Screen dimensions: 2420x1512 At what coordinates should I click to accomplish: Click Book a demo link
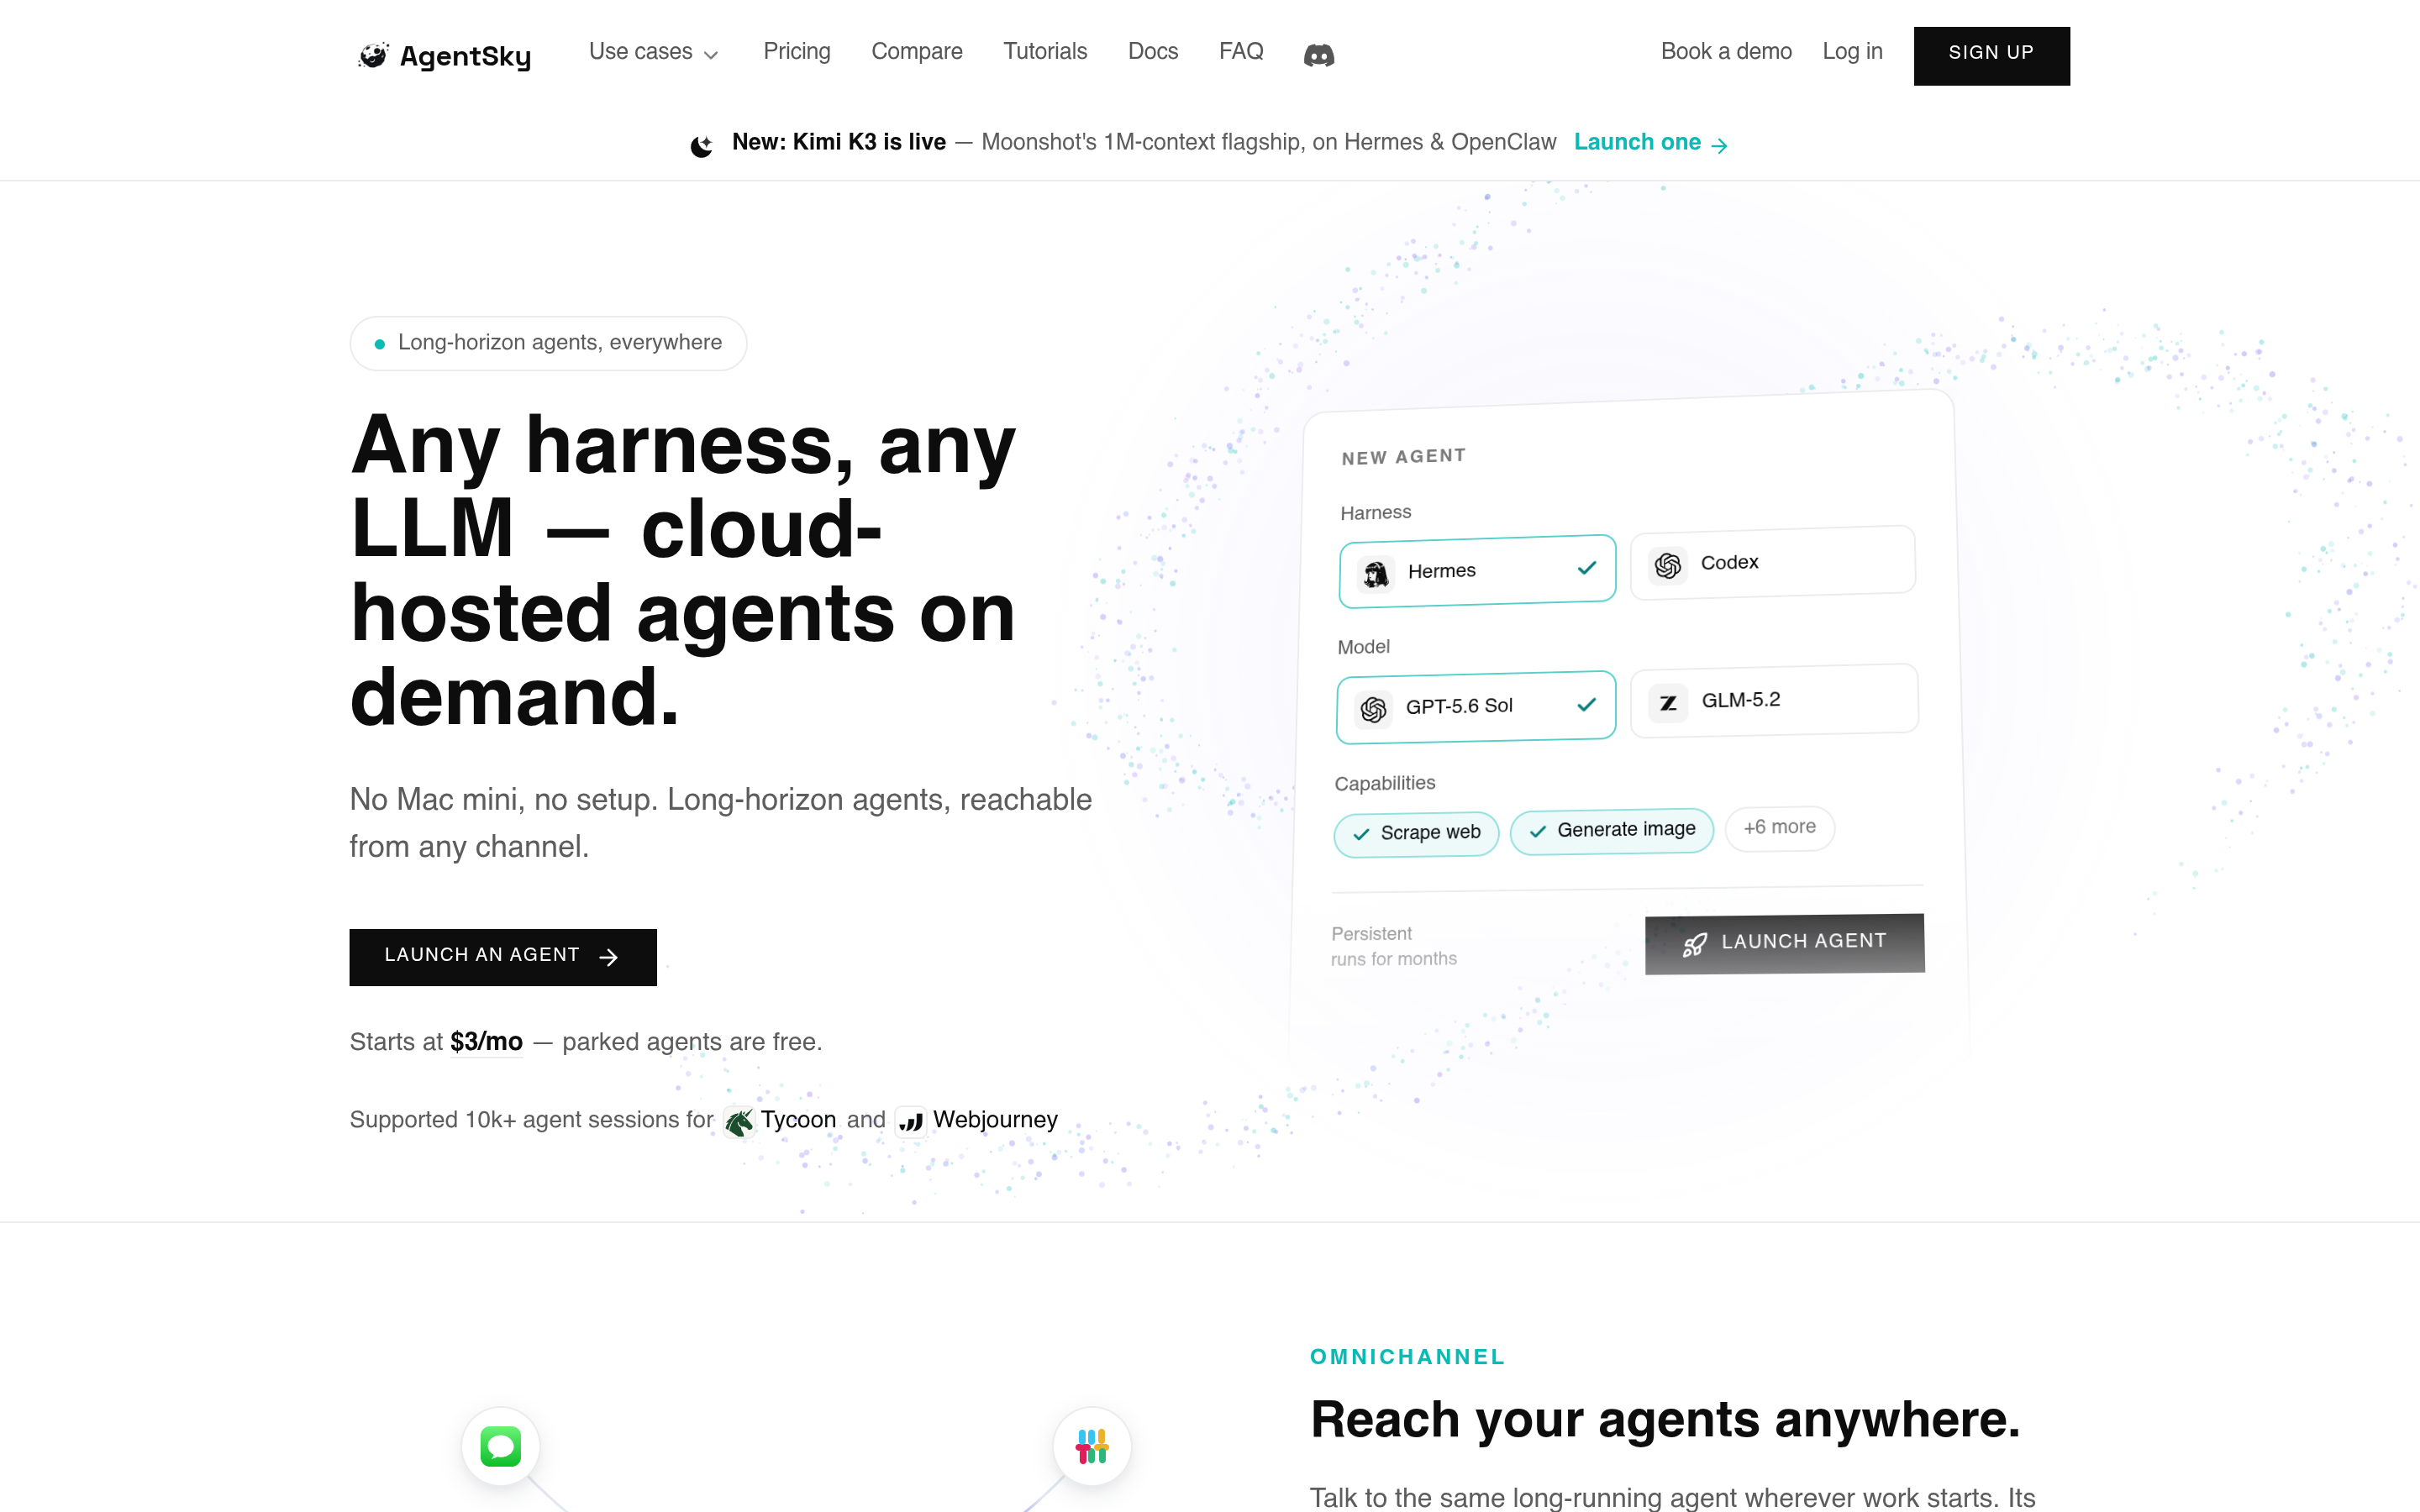coord(1725,52)
